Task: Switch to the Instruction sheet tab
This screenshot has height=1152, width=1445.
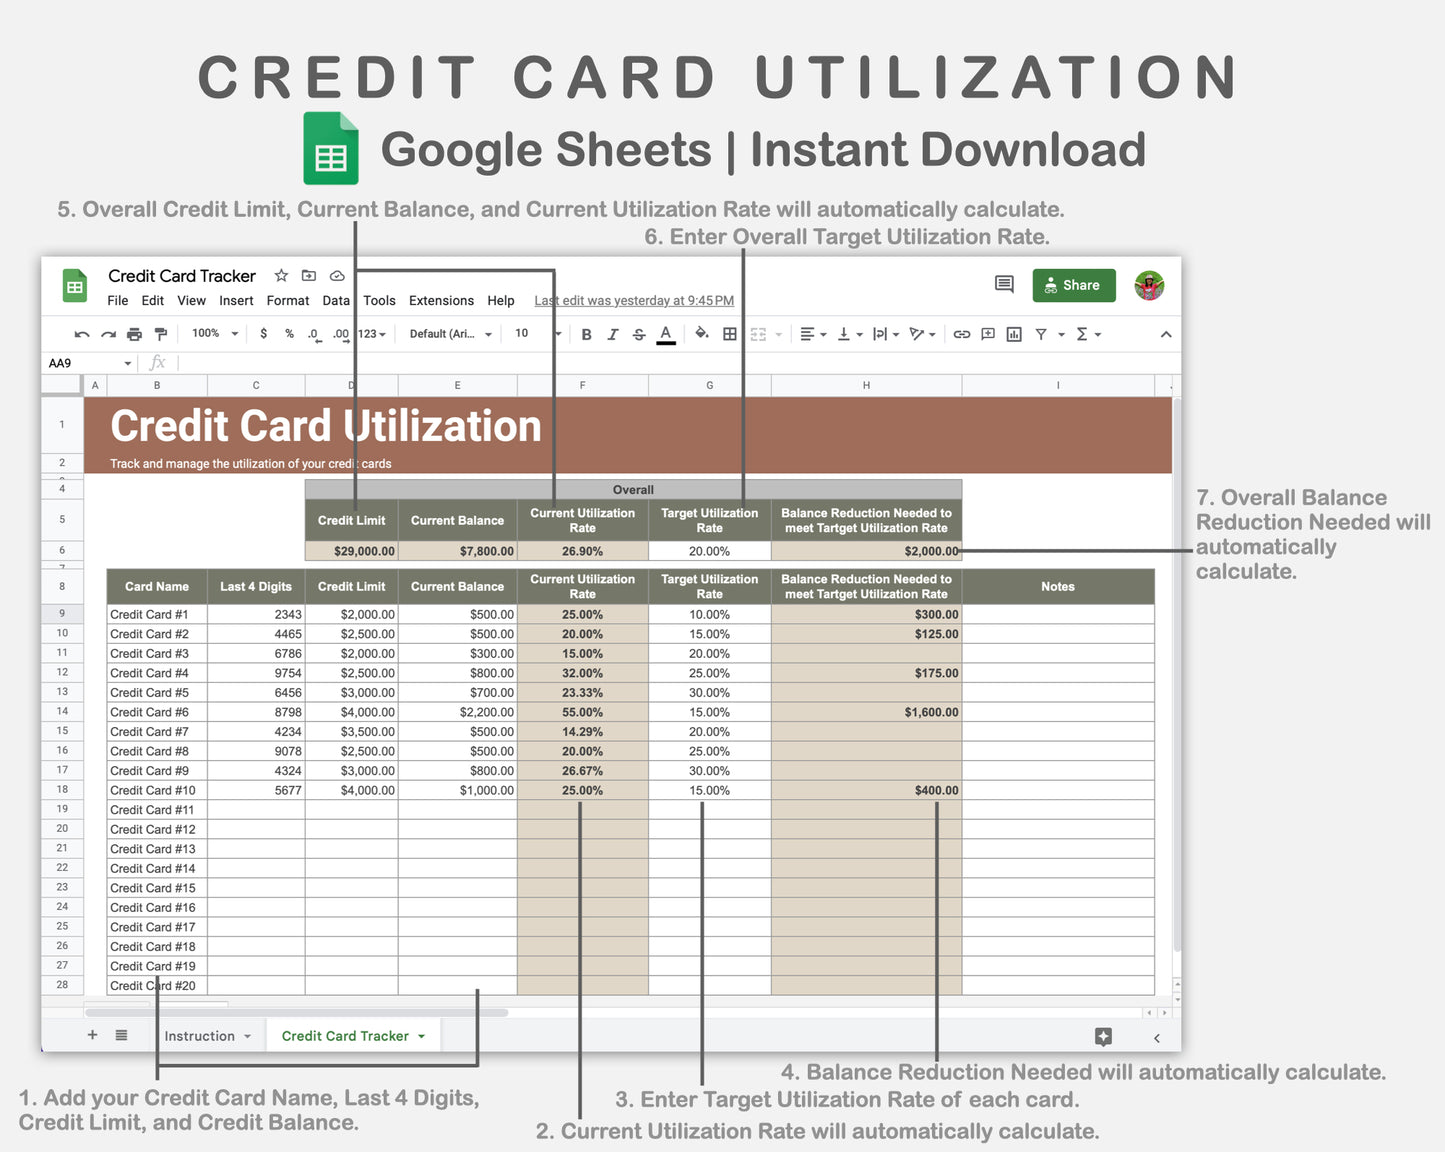Action: pos(199,1037)
